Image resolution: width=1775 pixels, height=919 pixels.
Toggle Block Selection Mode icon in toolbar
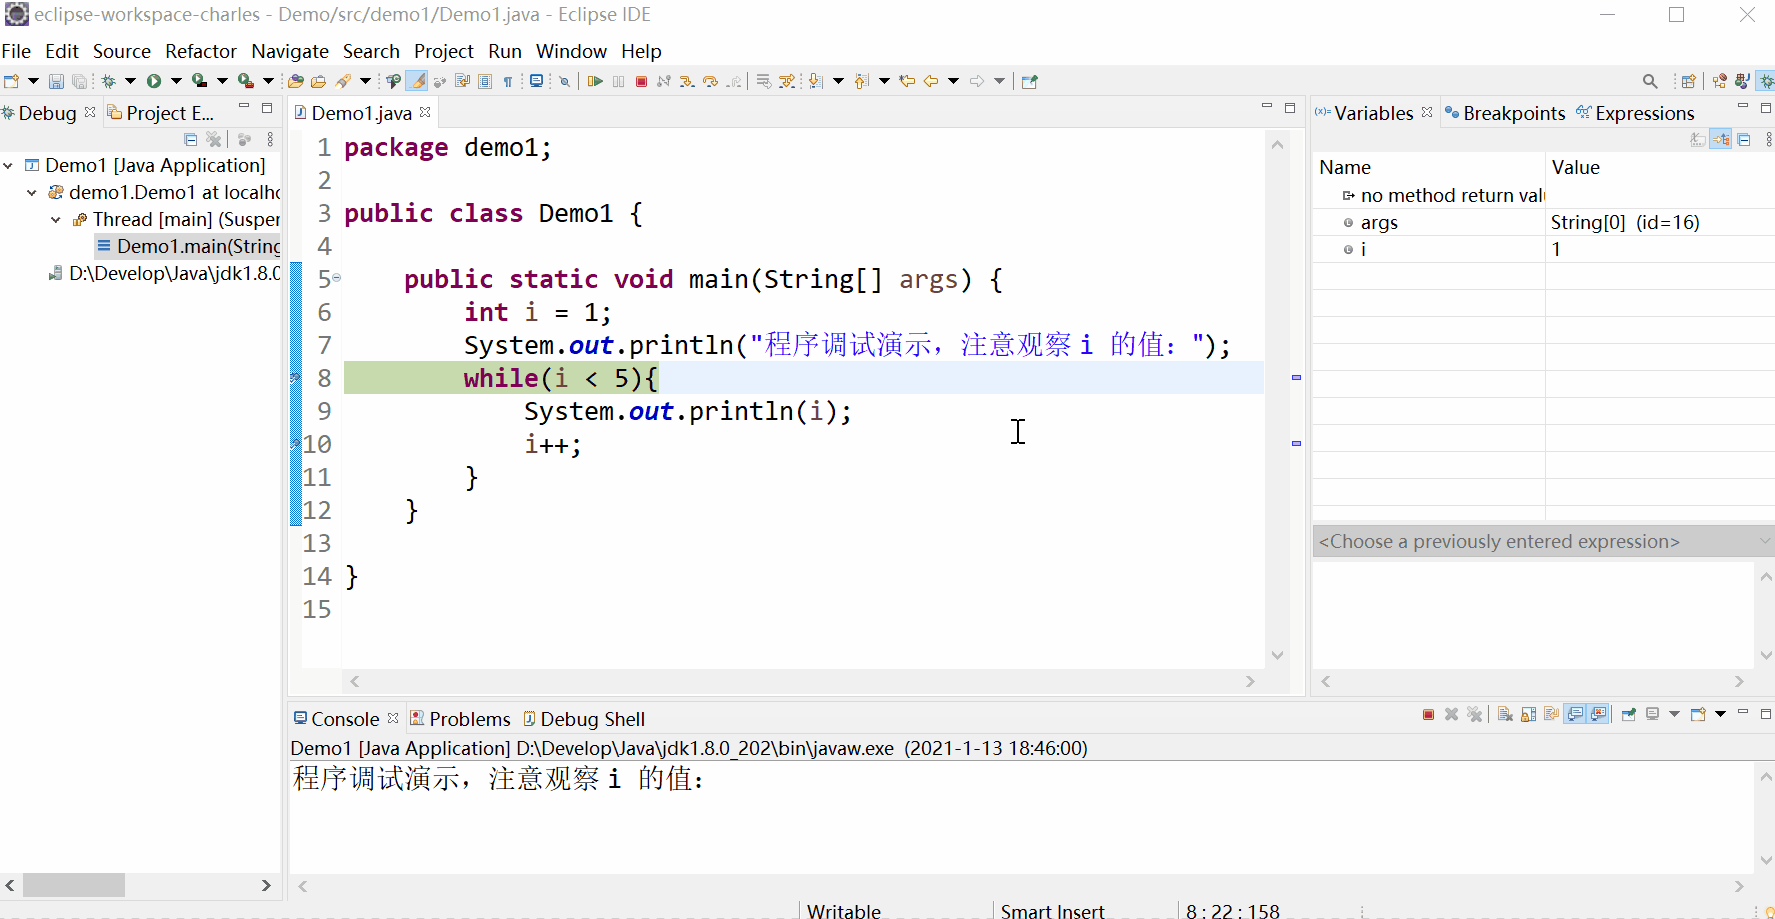[485, 81]
